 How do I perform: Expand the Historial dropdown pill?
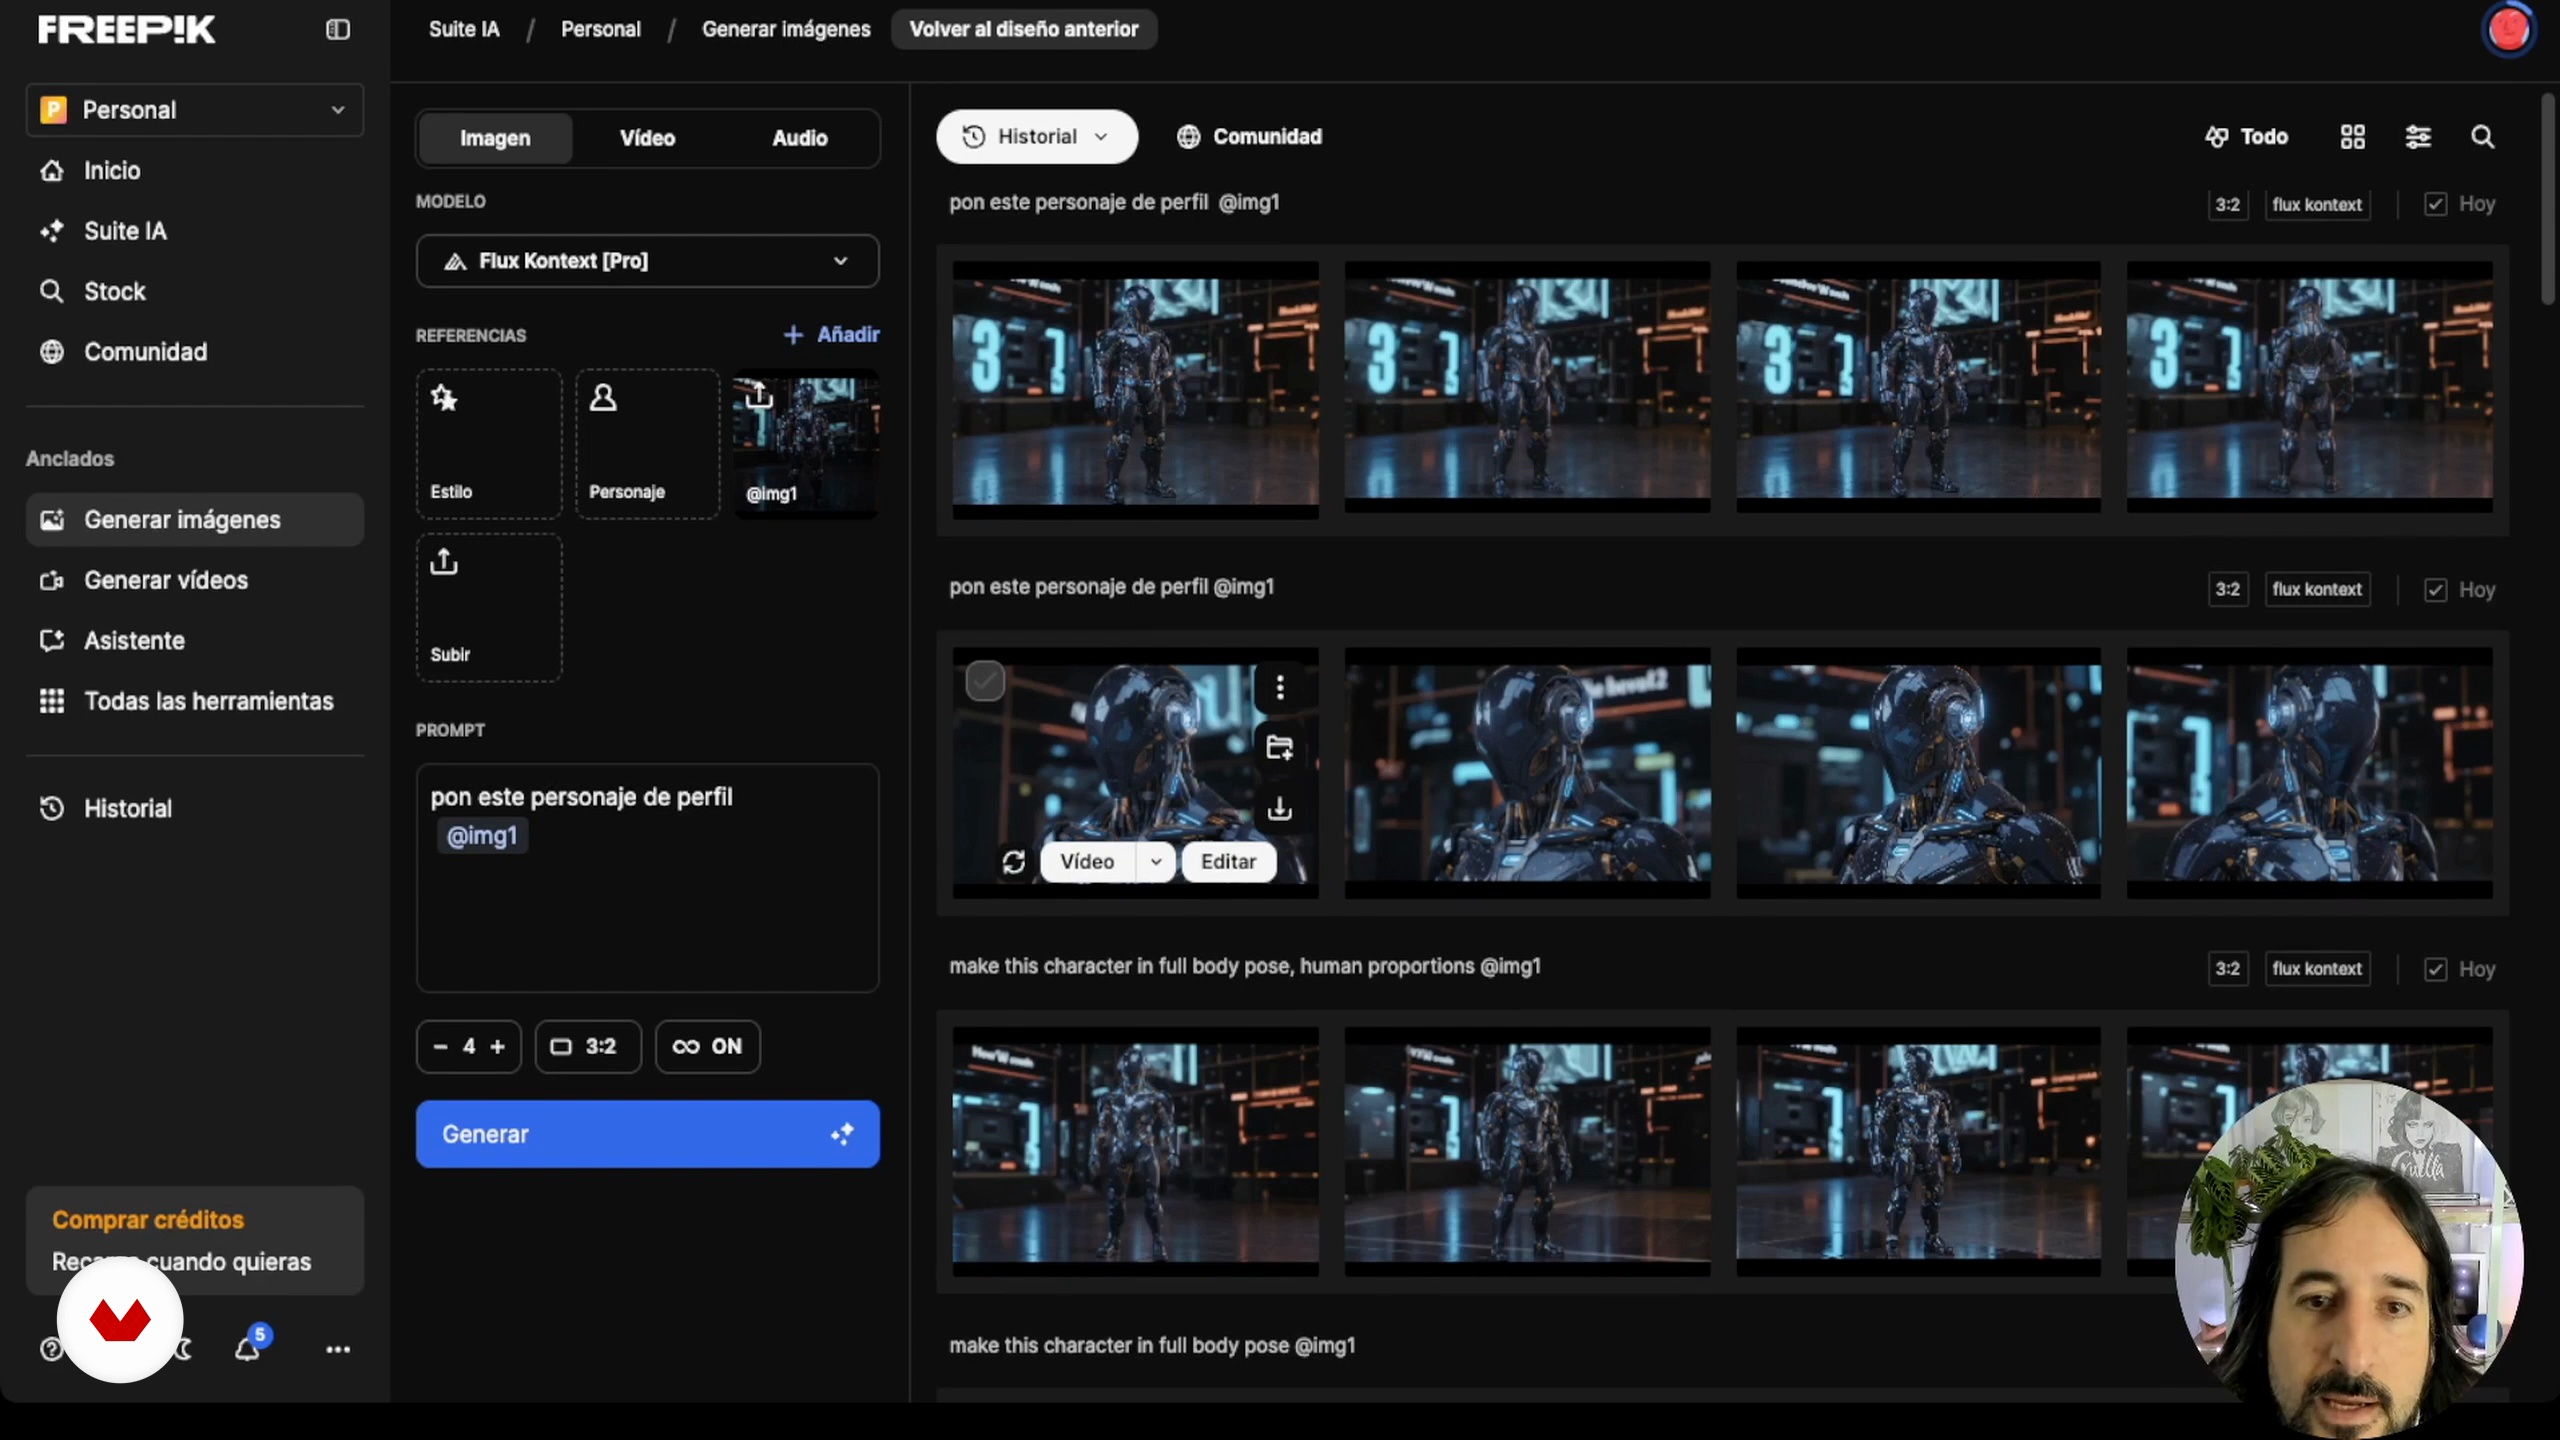click(1037, 137)
